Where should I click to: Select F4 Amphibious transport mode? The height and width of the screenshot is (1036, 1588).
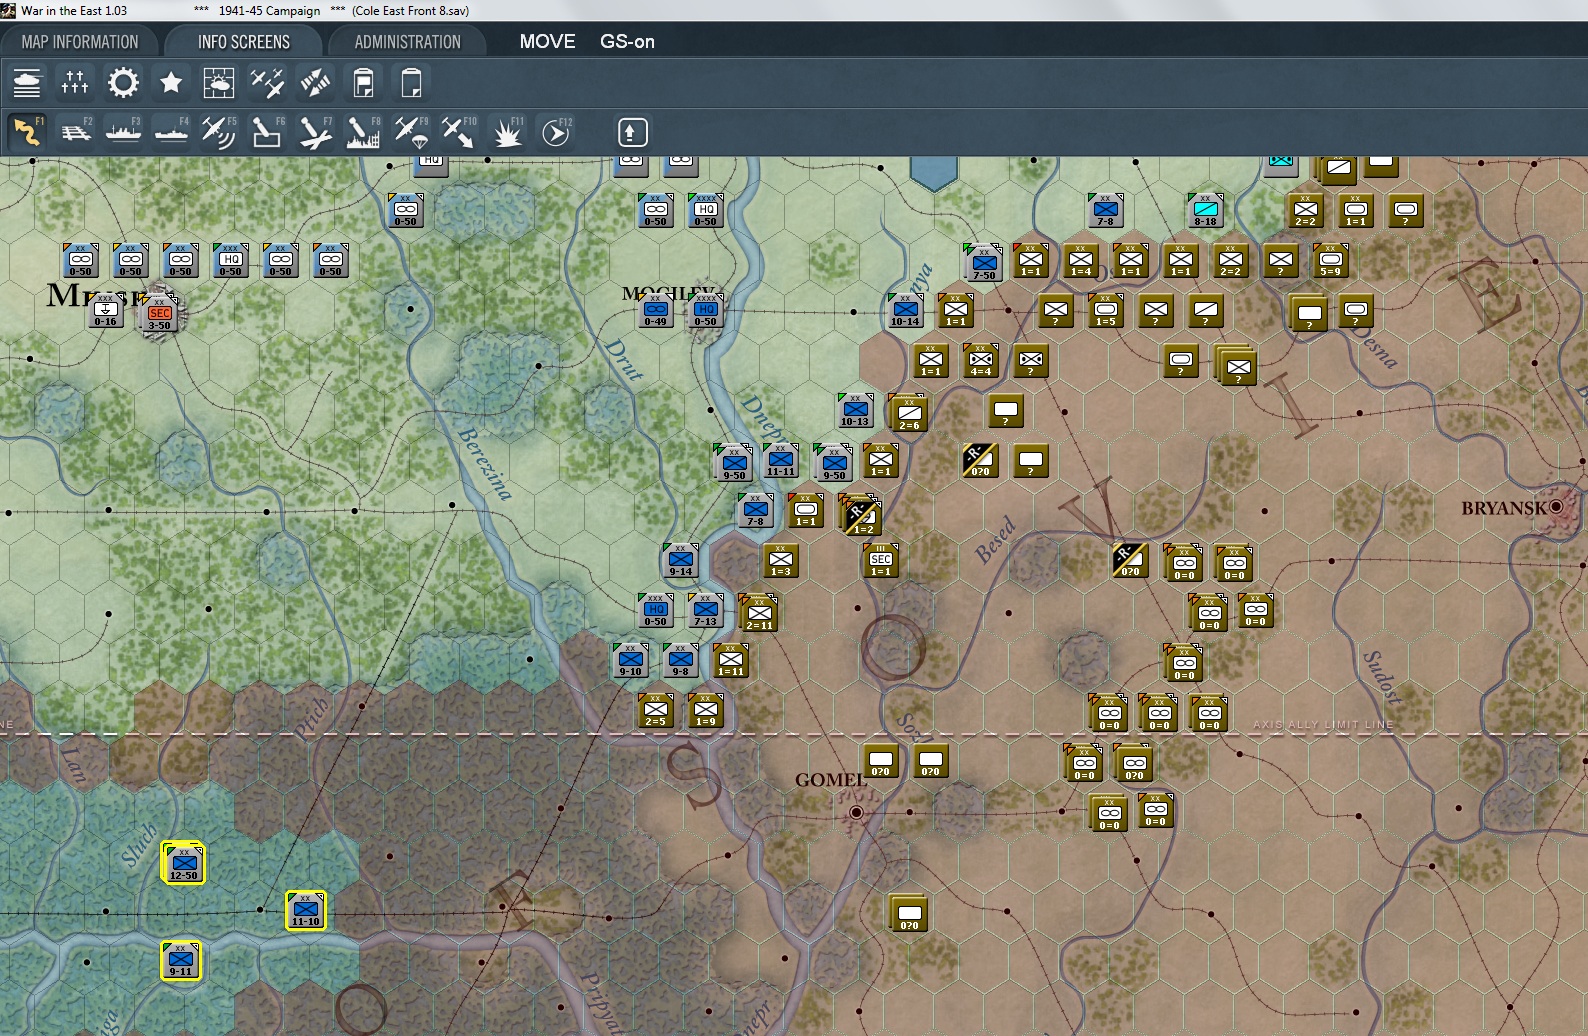click(171, 132)
